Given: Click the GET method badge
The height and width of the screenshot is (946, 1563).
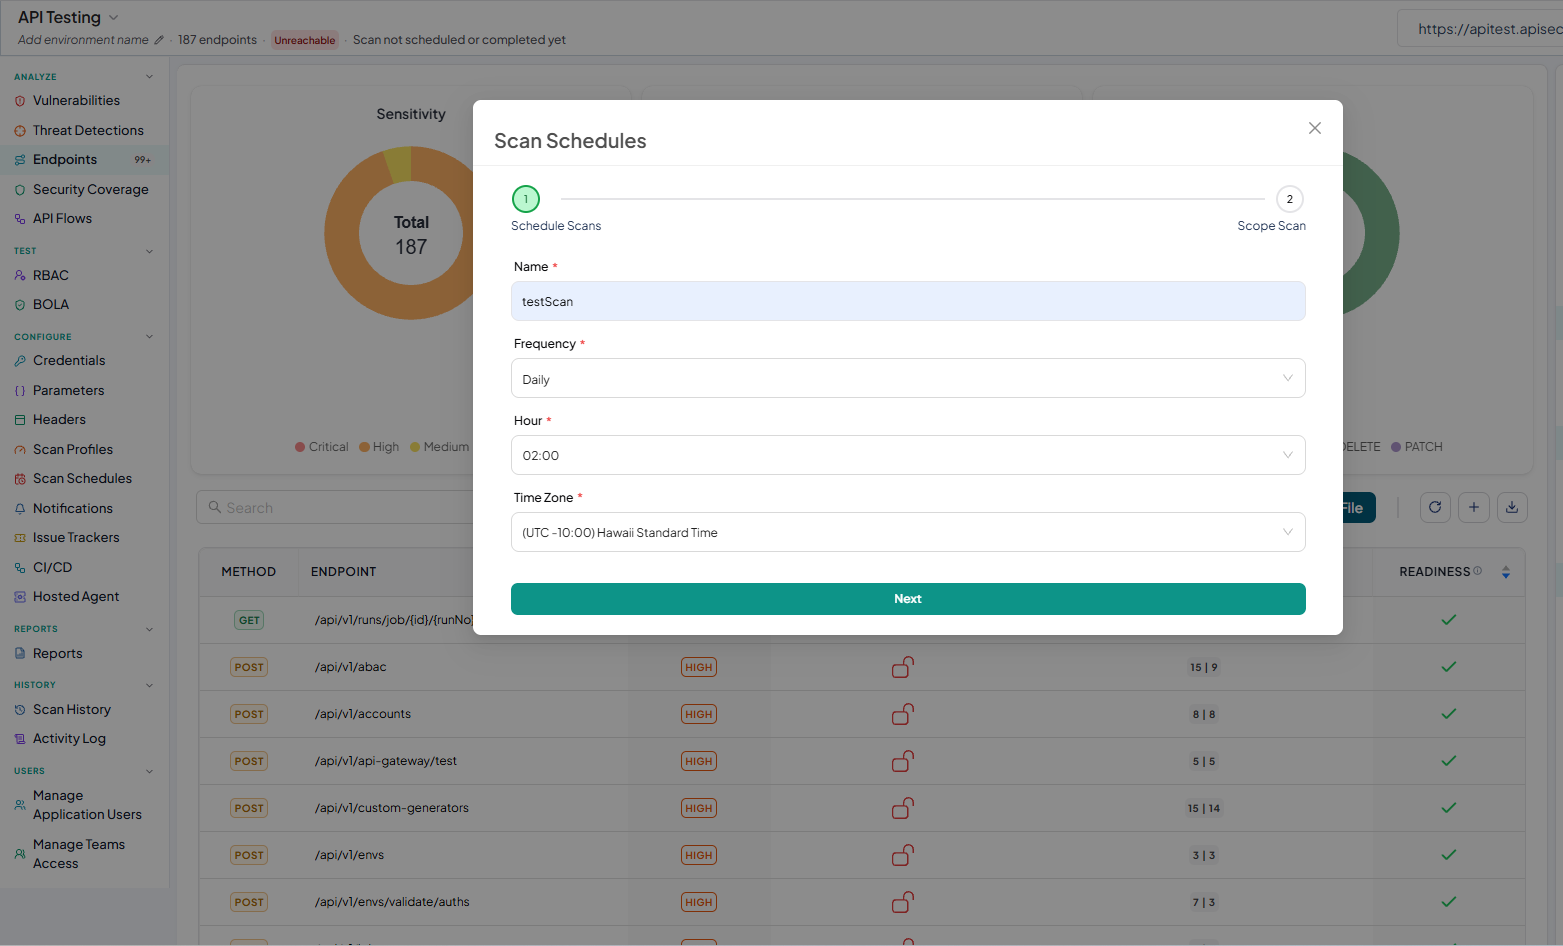Looking at the screenshot, I should click(249, 620).
